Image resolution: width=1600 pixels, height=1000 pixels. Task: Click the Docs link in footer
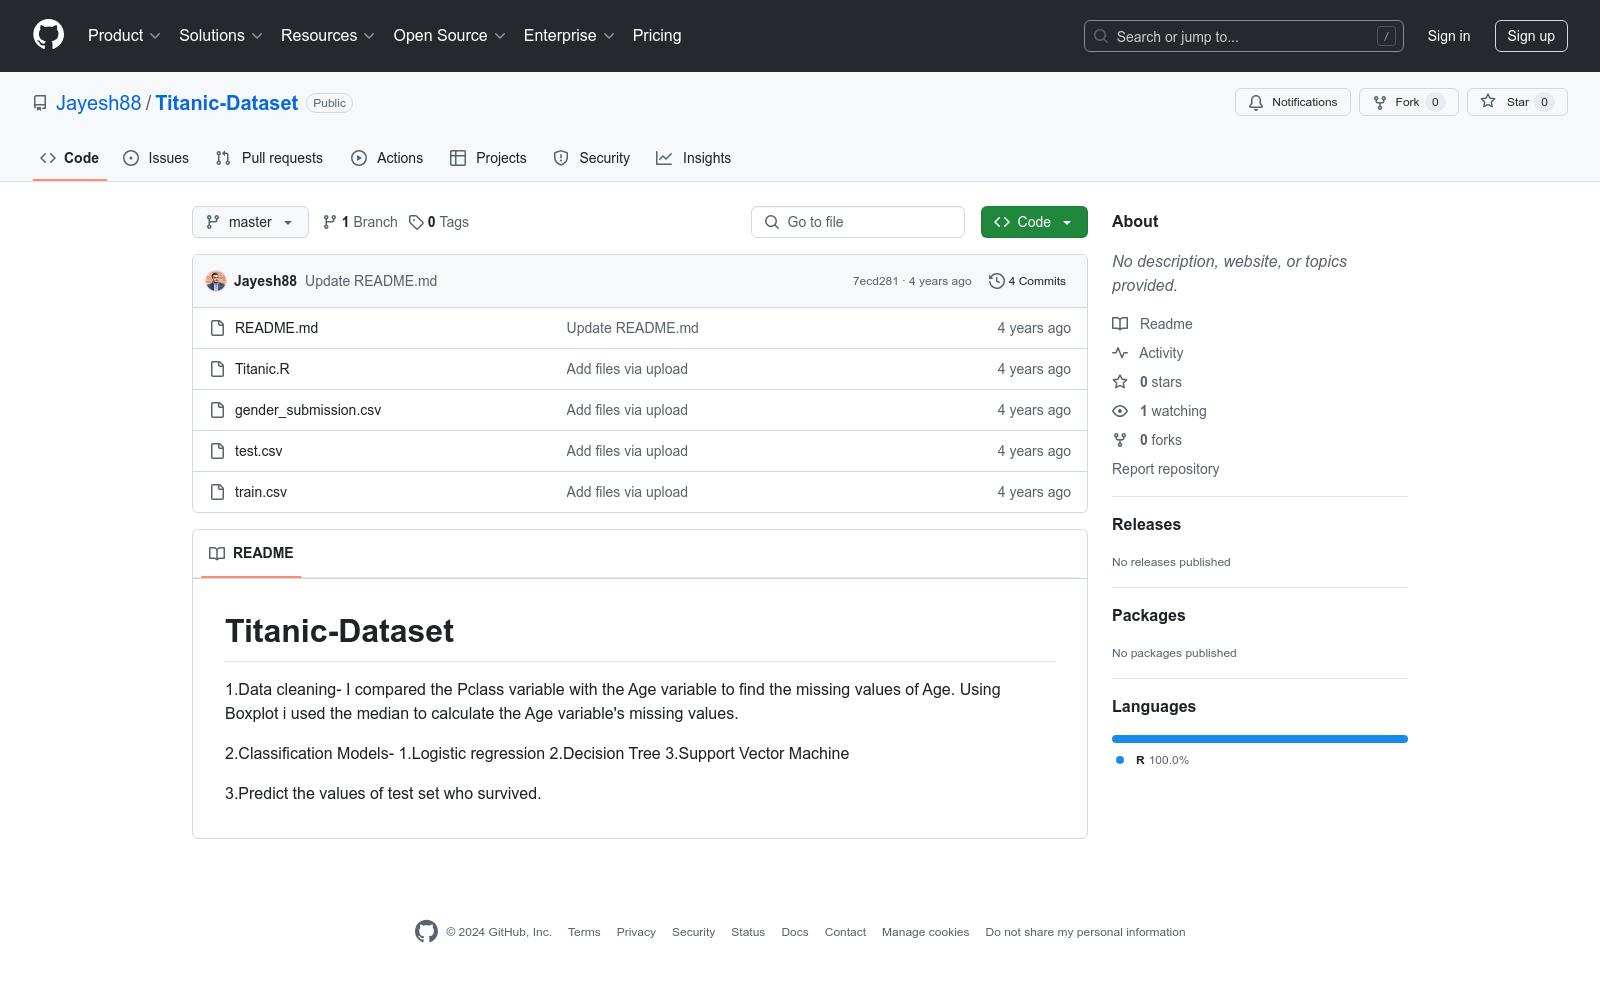[795, 932]
